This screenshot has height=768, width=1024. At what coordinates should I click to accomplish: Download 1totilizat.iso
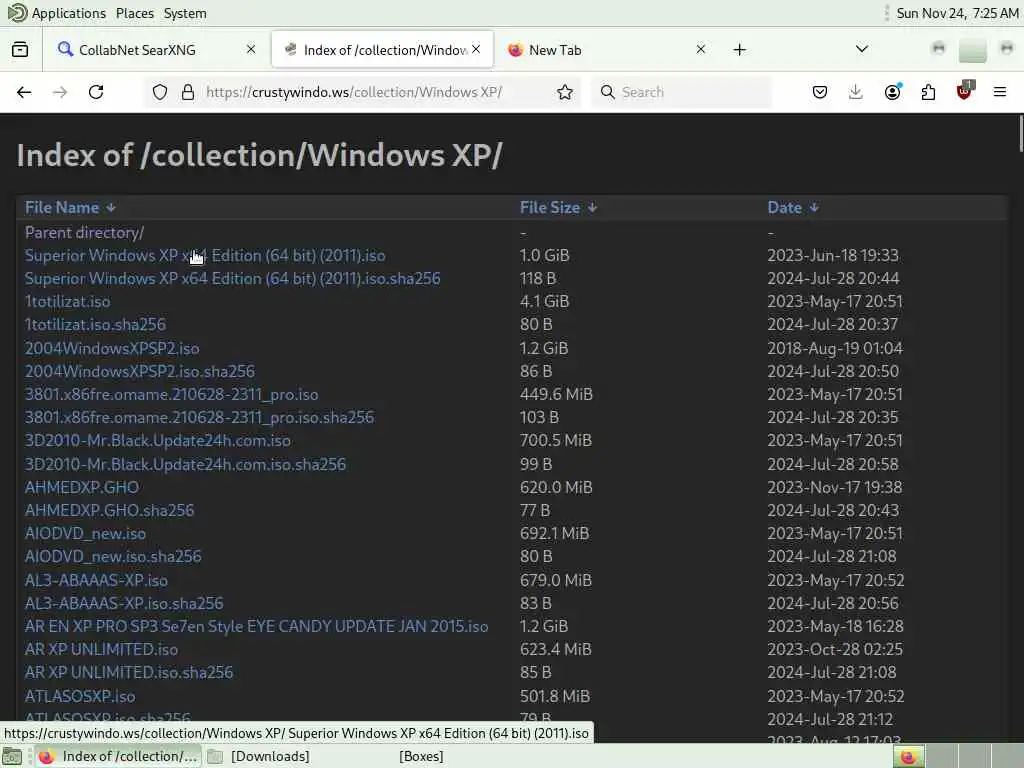67,302
